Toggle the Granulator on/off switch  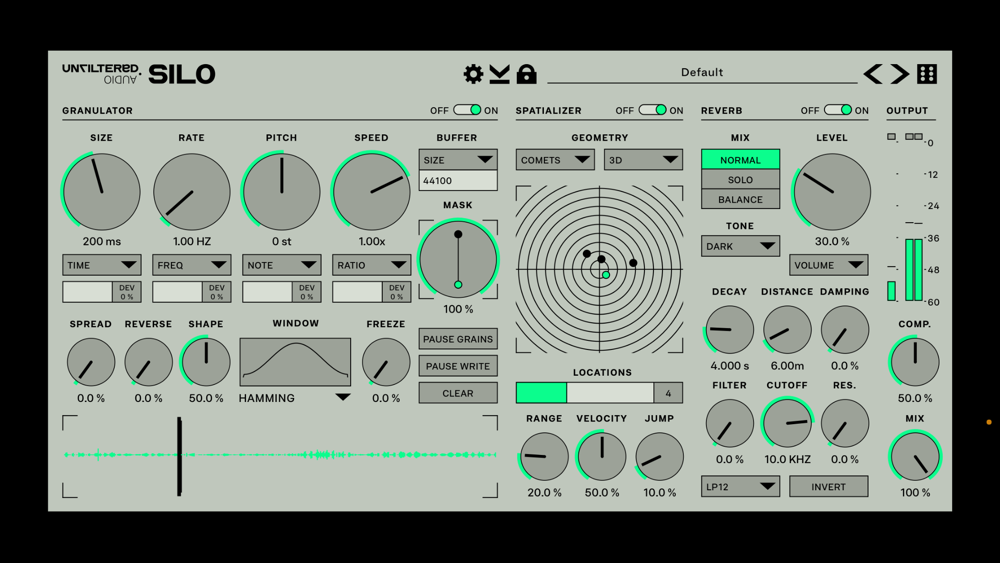click(467, 110)
